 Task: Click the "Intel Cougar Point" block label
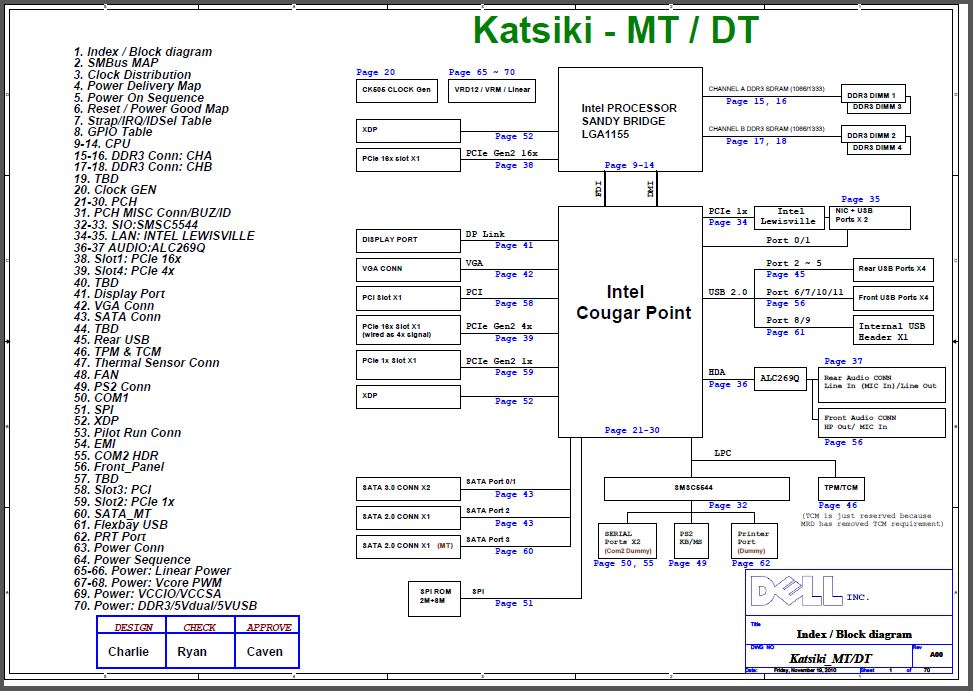click(x=633, y=302)
